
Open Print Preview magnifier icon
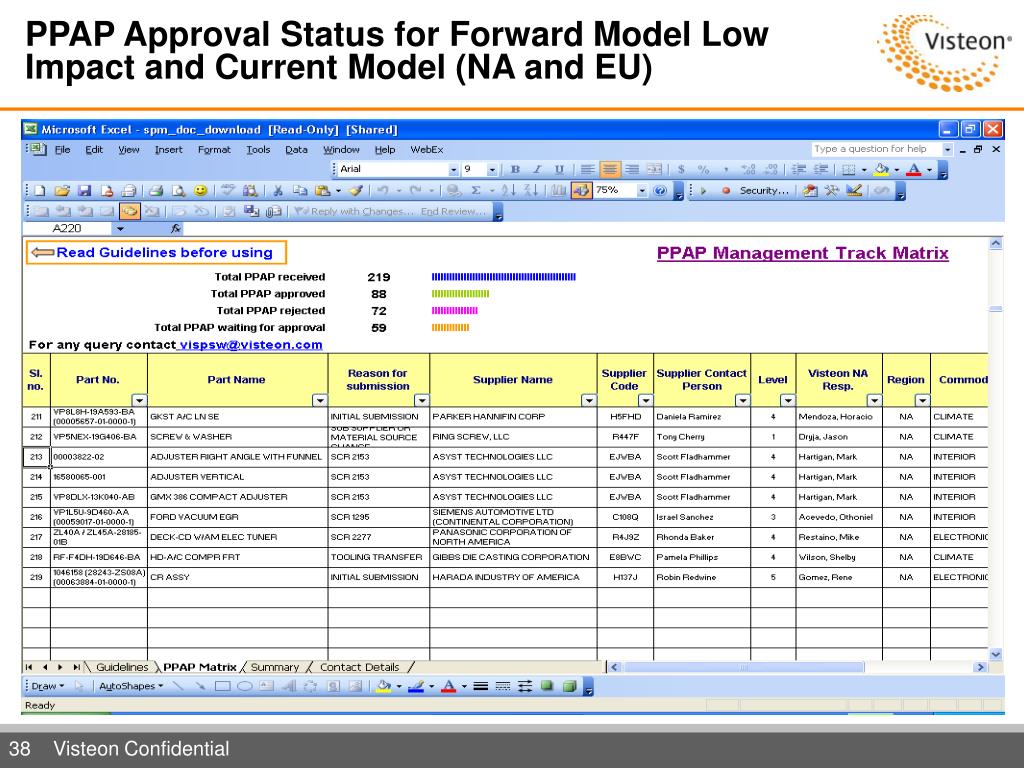178,191
